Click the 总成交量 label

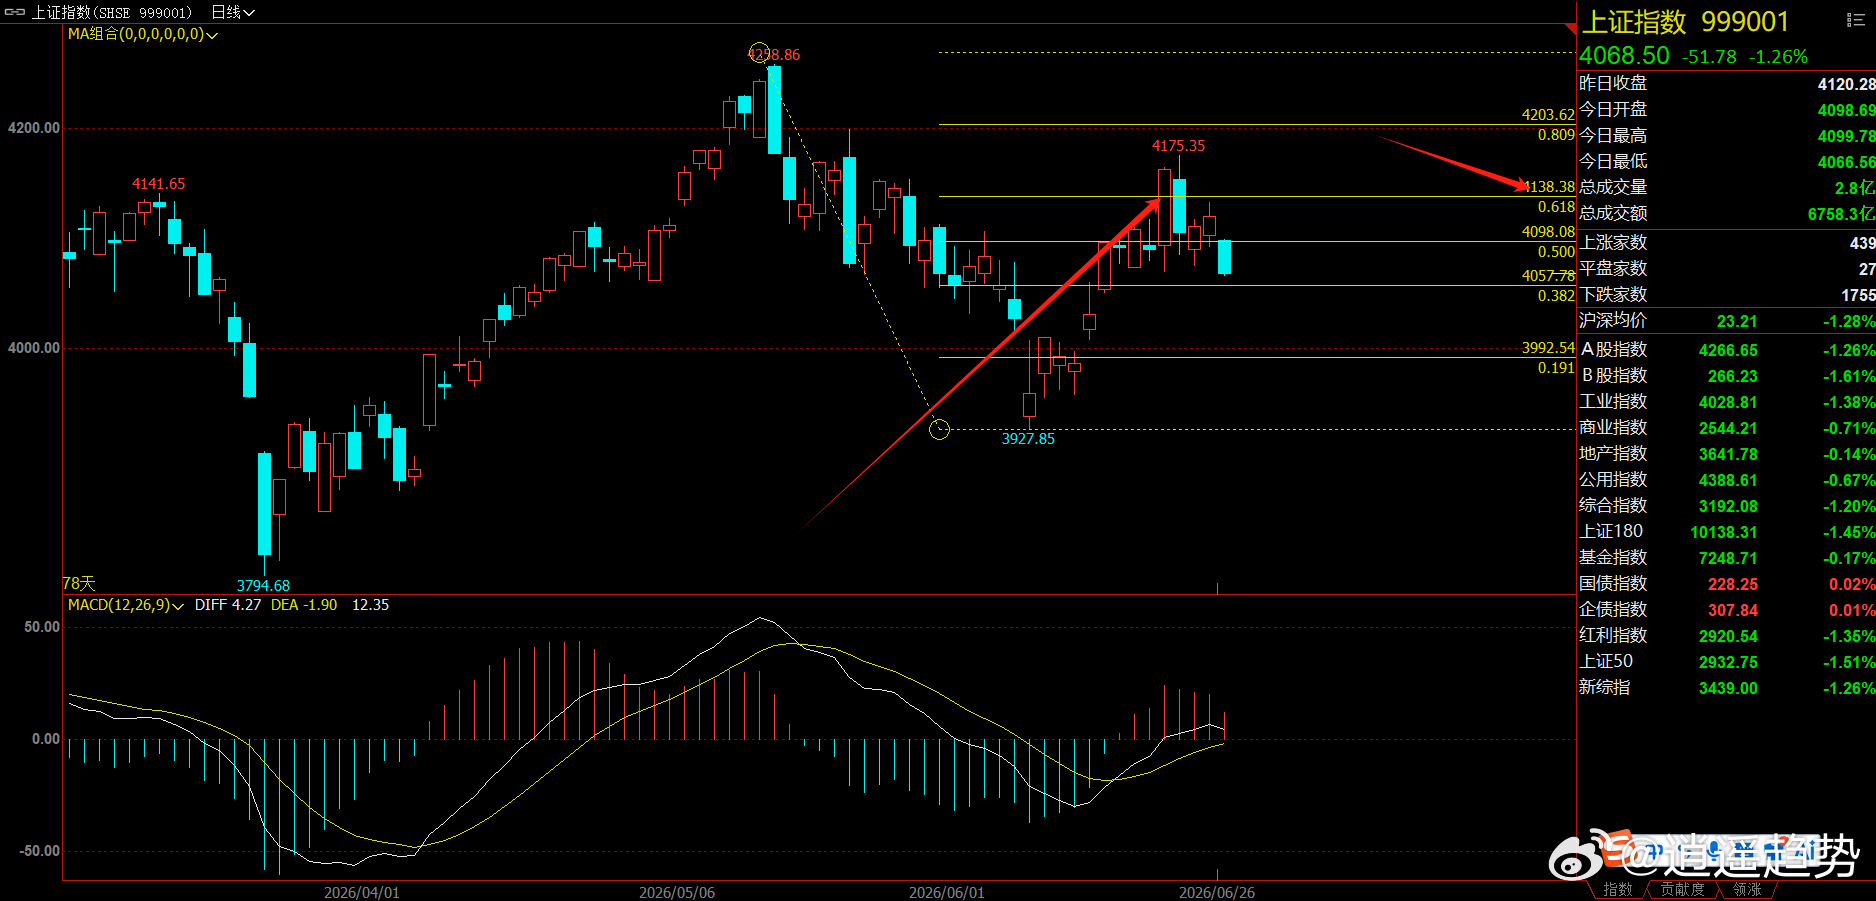(x=1613, y=188)
